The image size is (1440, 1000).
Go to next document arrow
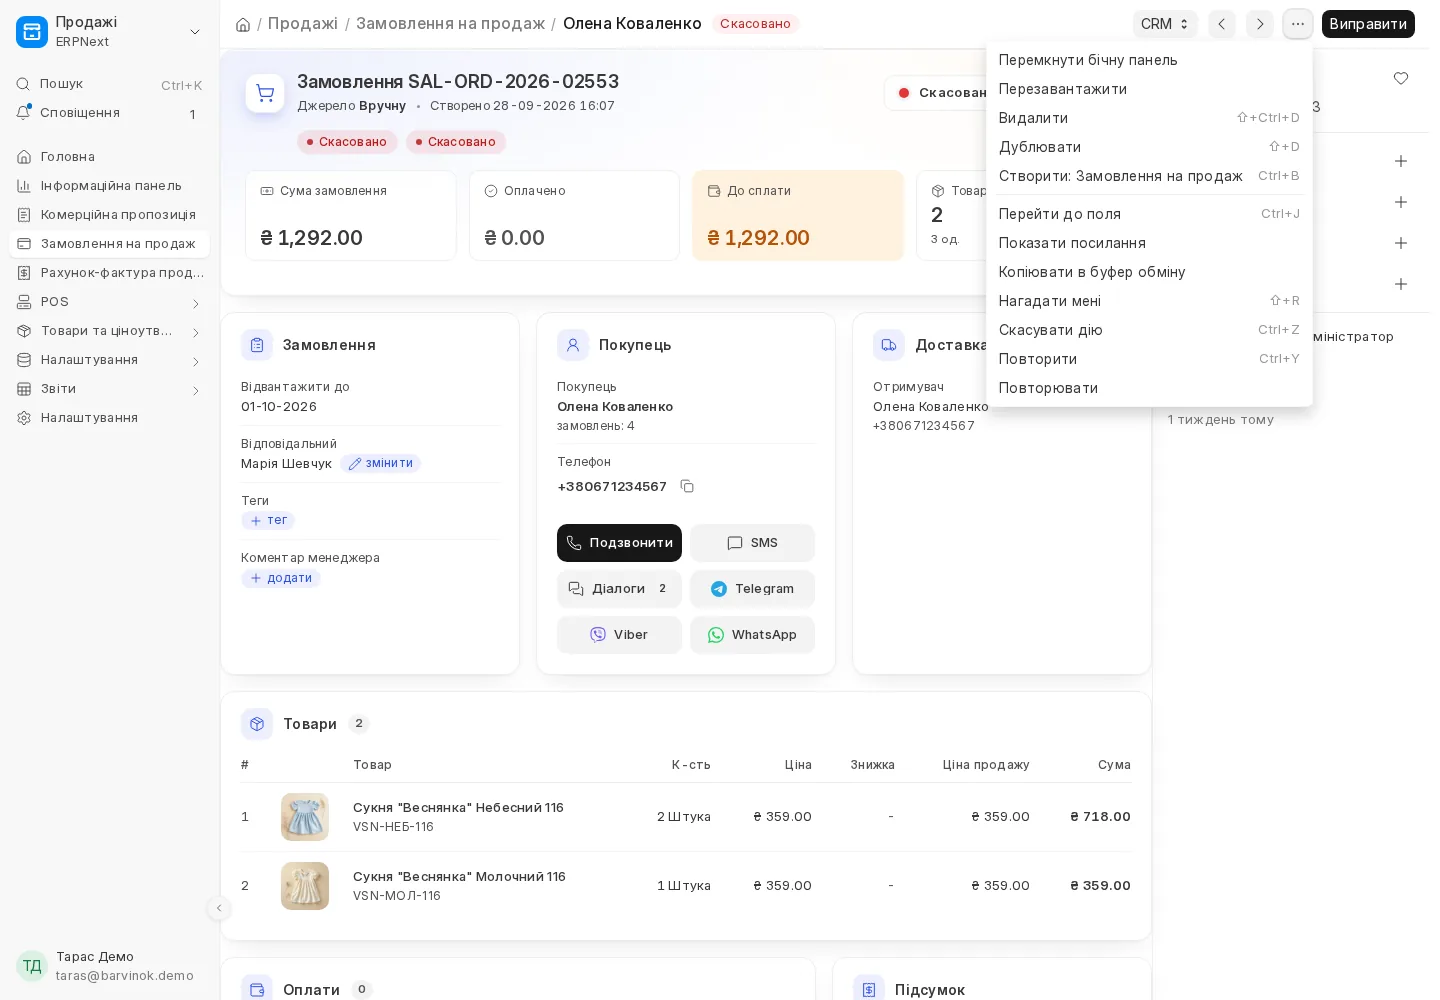(1260, 24)
